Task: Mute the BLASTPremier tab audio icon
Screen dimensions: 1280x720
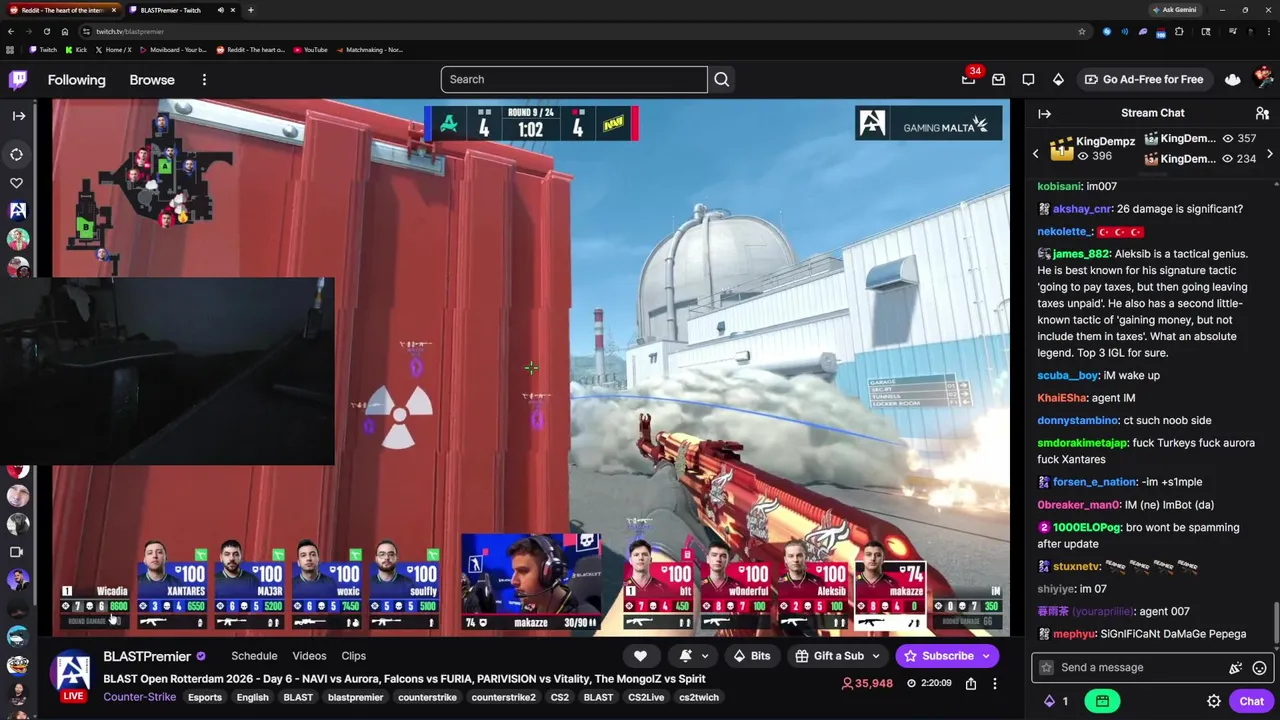Action: [x=220, y=10]
